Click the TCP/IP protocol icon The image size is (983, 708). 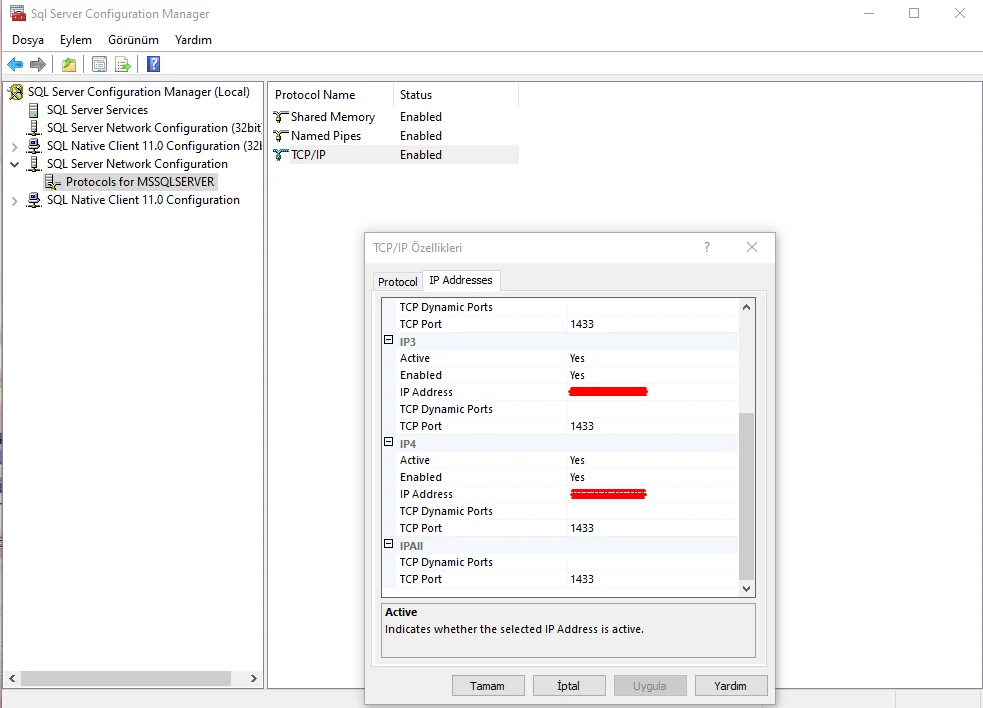click(x=281, y=154)
